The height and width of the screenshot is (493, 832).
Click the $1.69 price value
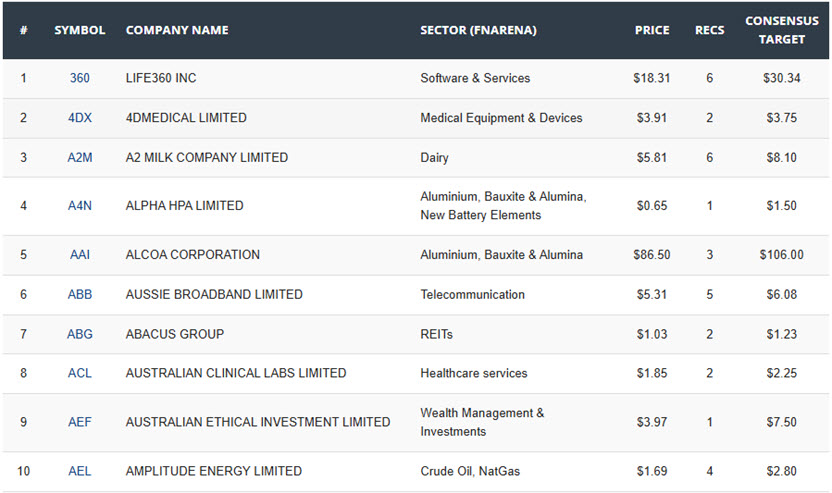click(652, 471)
